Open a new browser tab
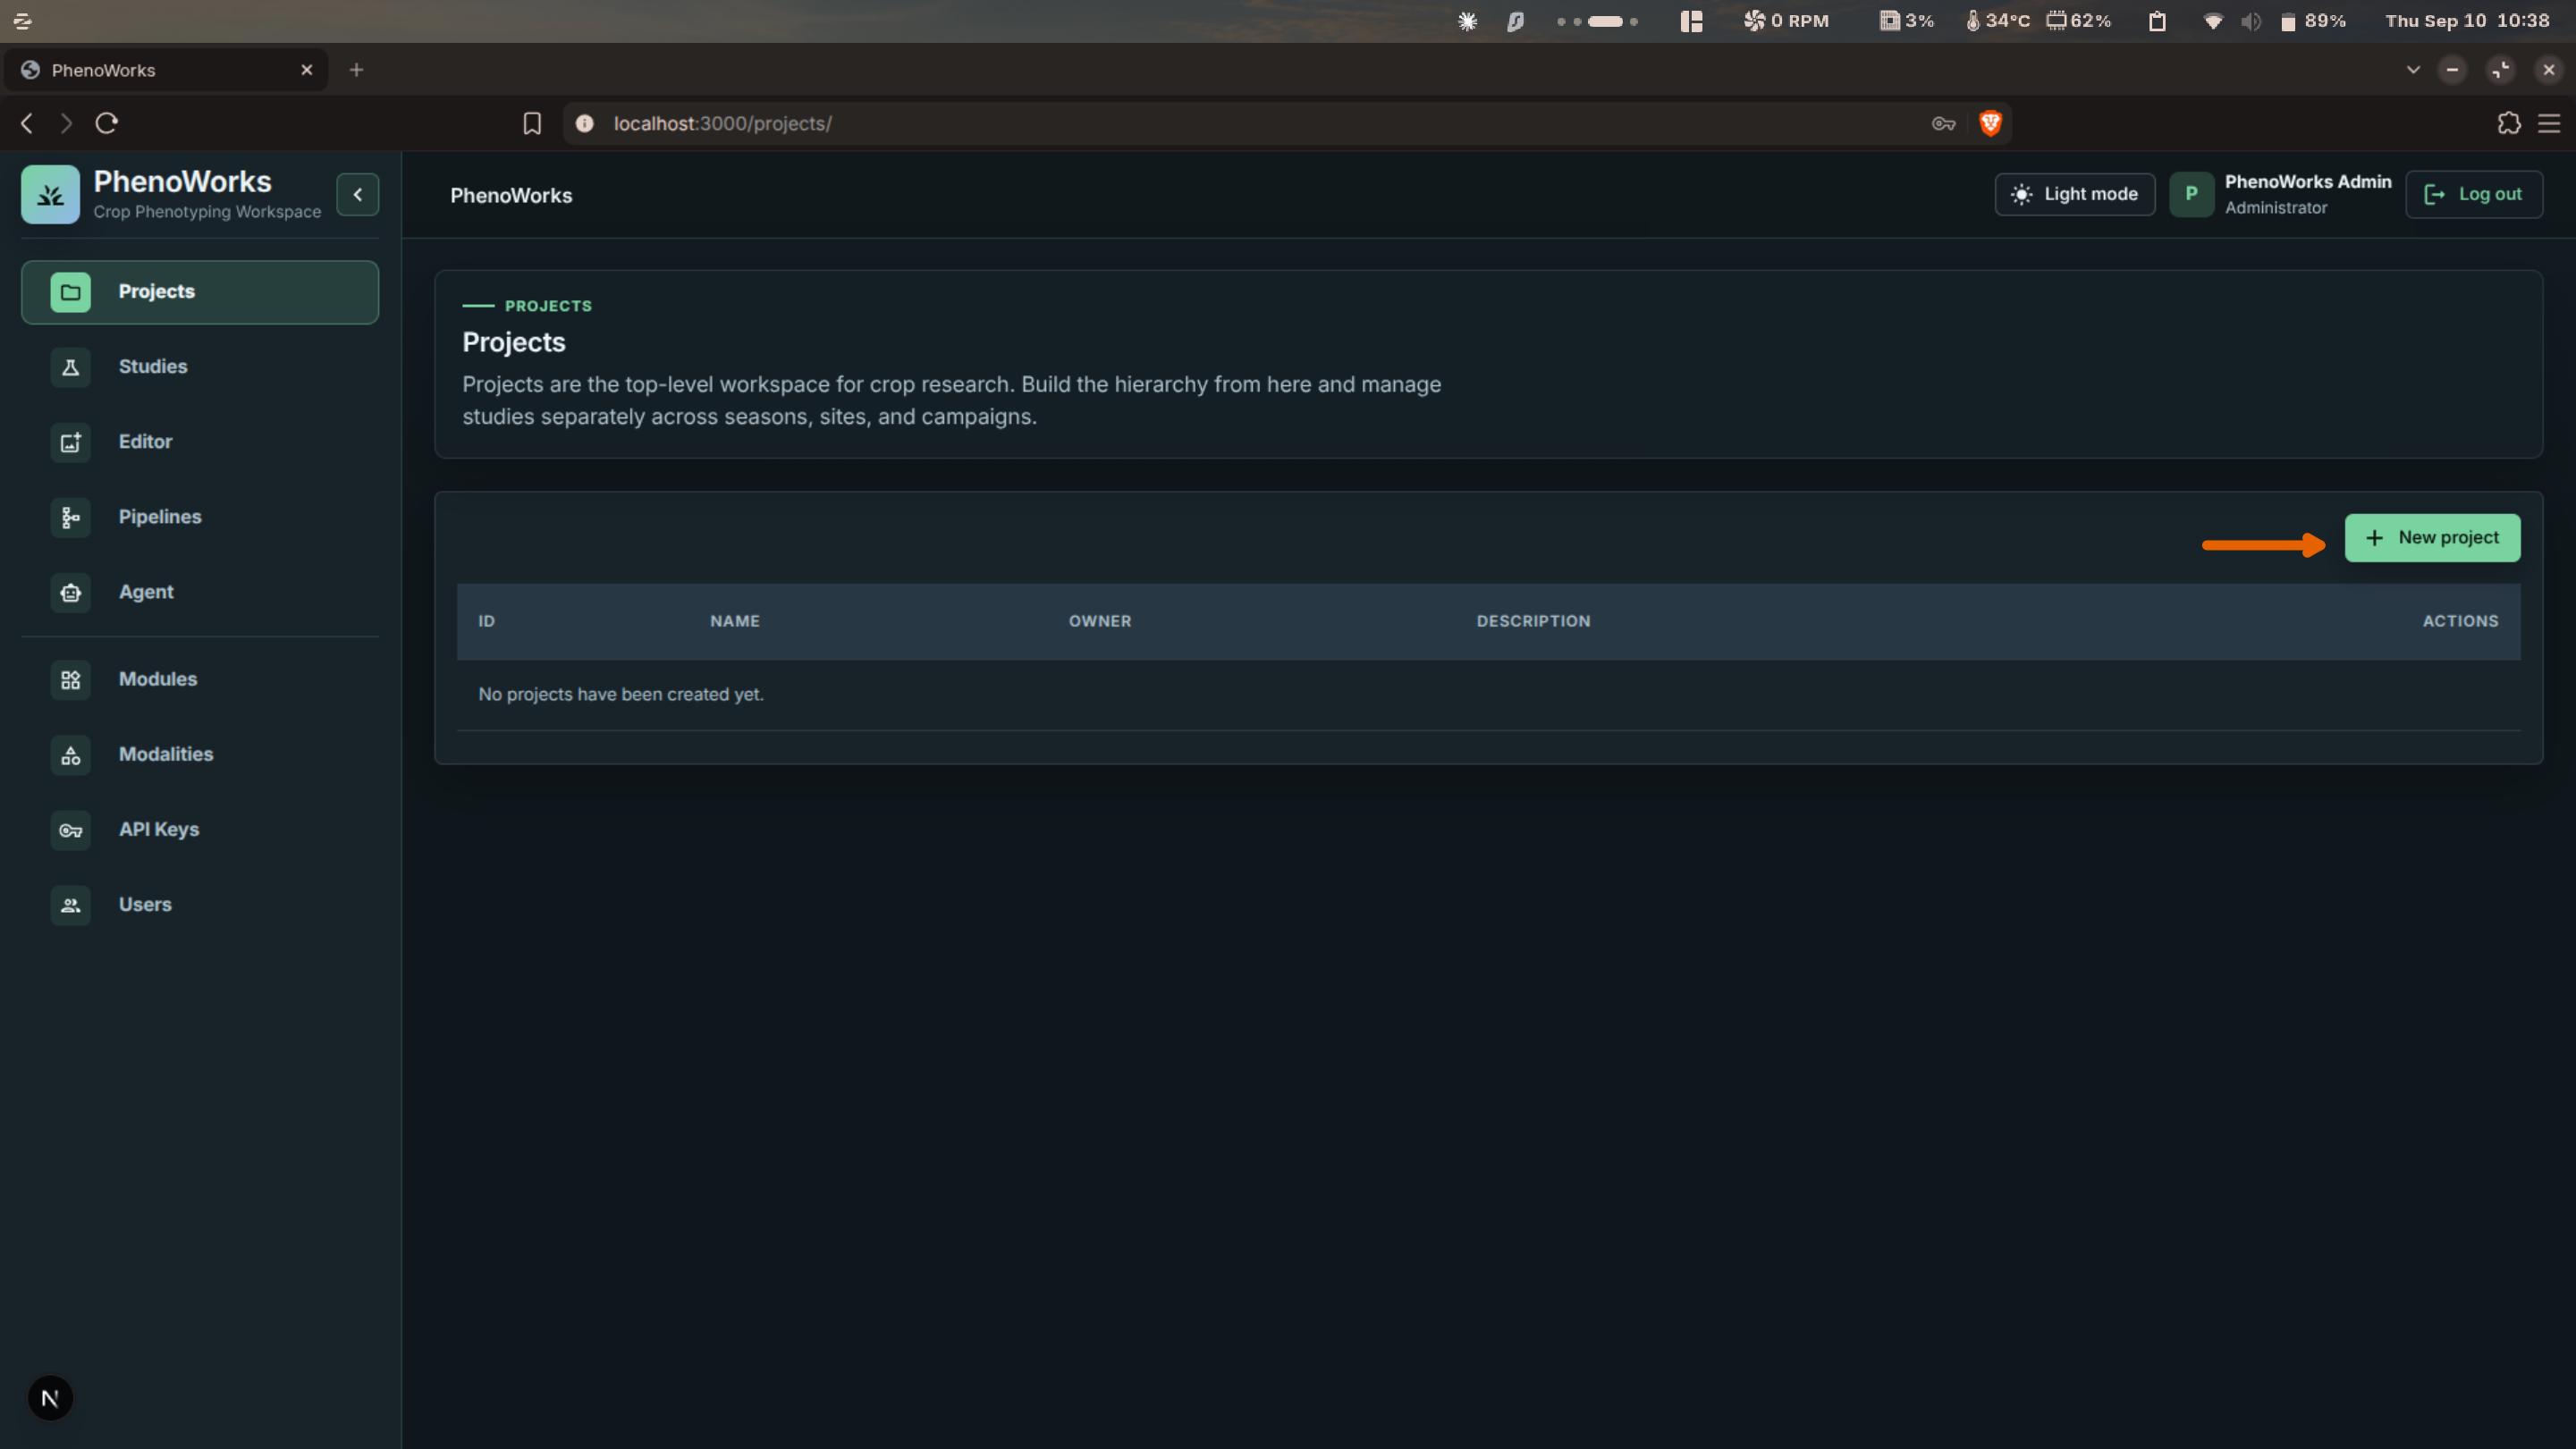2576x1449 pixels. [356, 70]
